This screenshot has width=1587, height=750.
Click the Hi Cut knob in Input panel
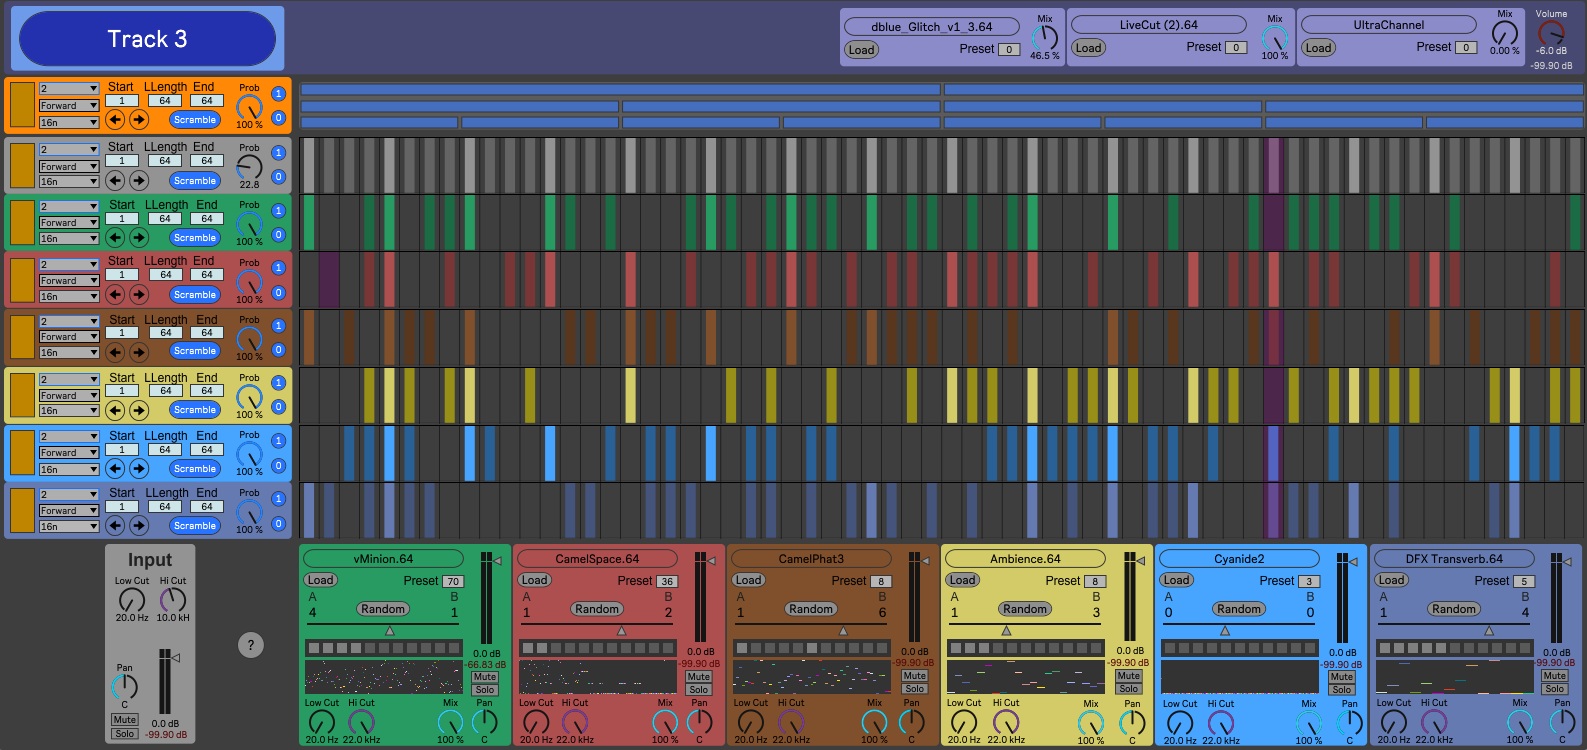point(173,600)
